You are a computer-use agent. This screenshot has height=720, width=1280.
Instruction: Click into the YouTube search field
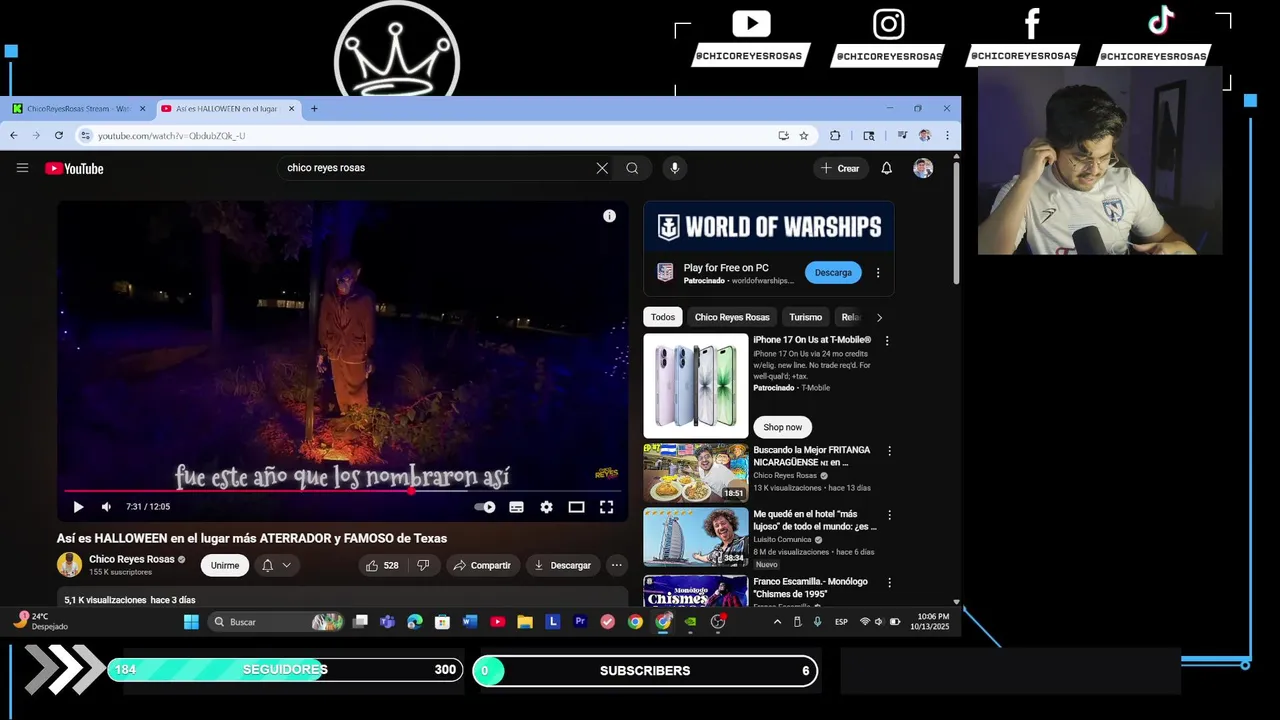(x=435, y=168)
